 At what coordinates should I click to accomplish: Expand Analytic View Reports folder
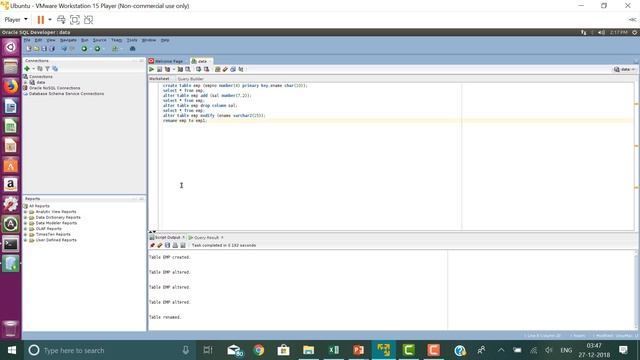[25, 212]
